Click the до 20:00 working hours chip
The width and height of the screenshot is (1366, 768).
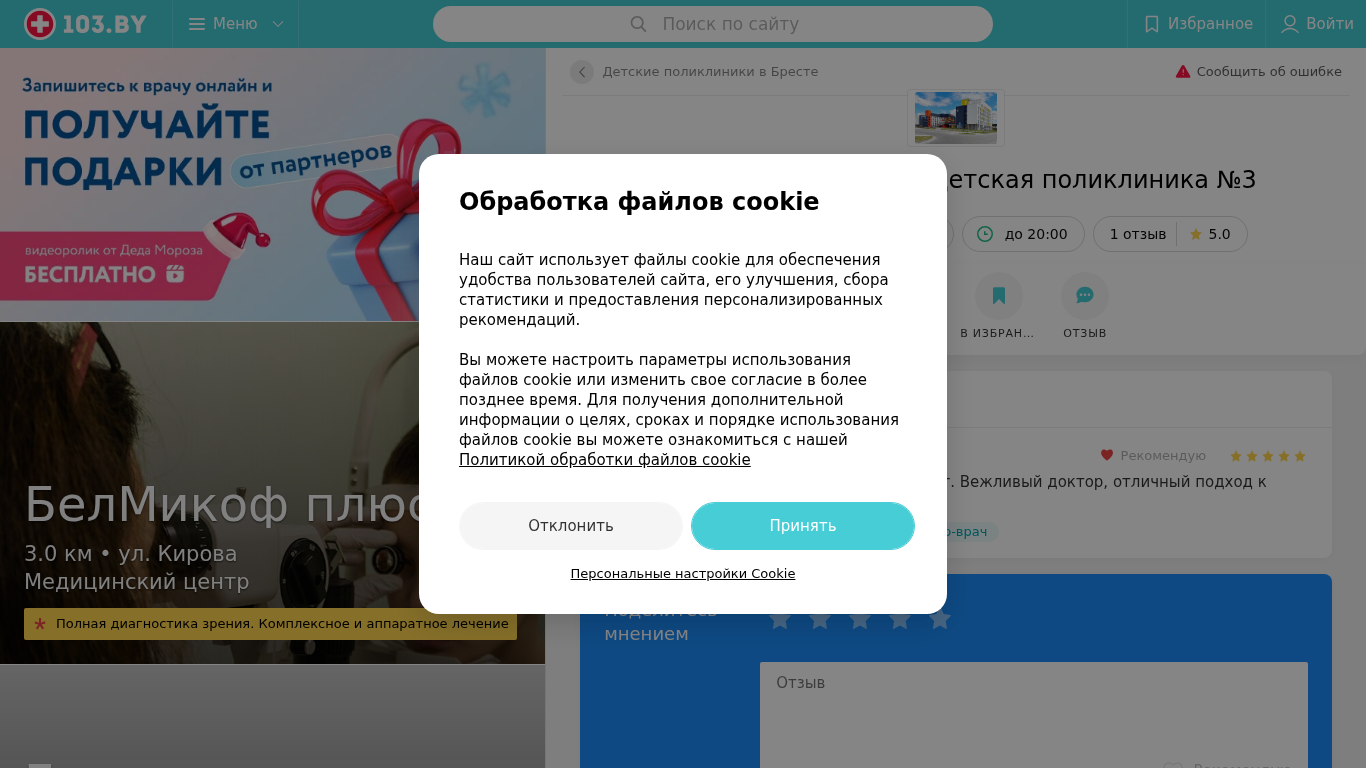1023,234
